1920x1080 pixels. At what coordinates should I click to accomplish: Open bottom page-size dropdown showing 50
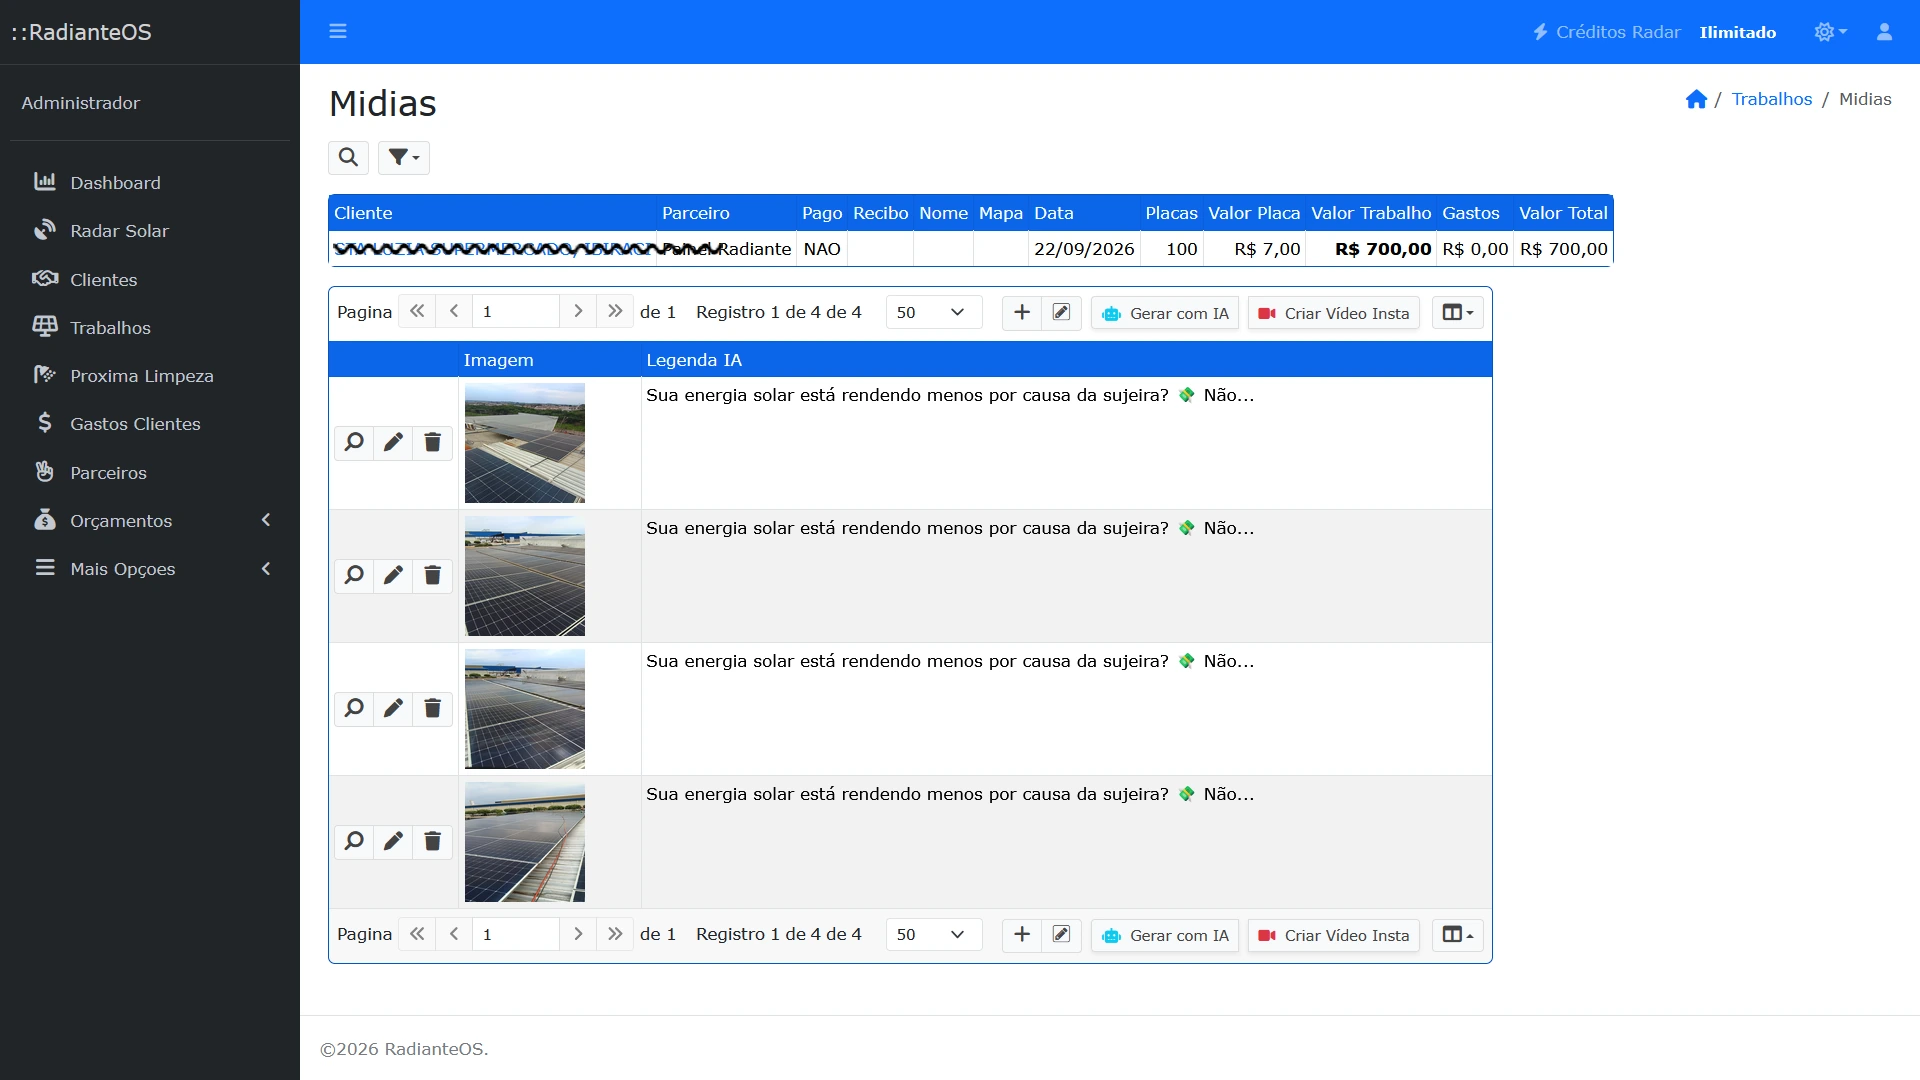point(934,934)
